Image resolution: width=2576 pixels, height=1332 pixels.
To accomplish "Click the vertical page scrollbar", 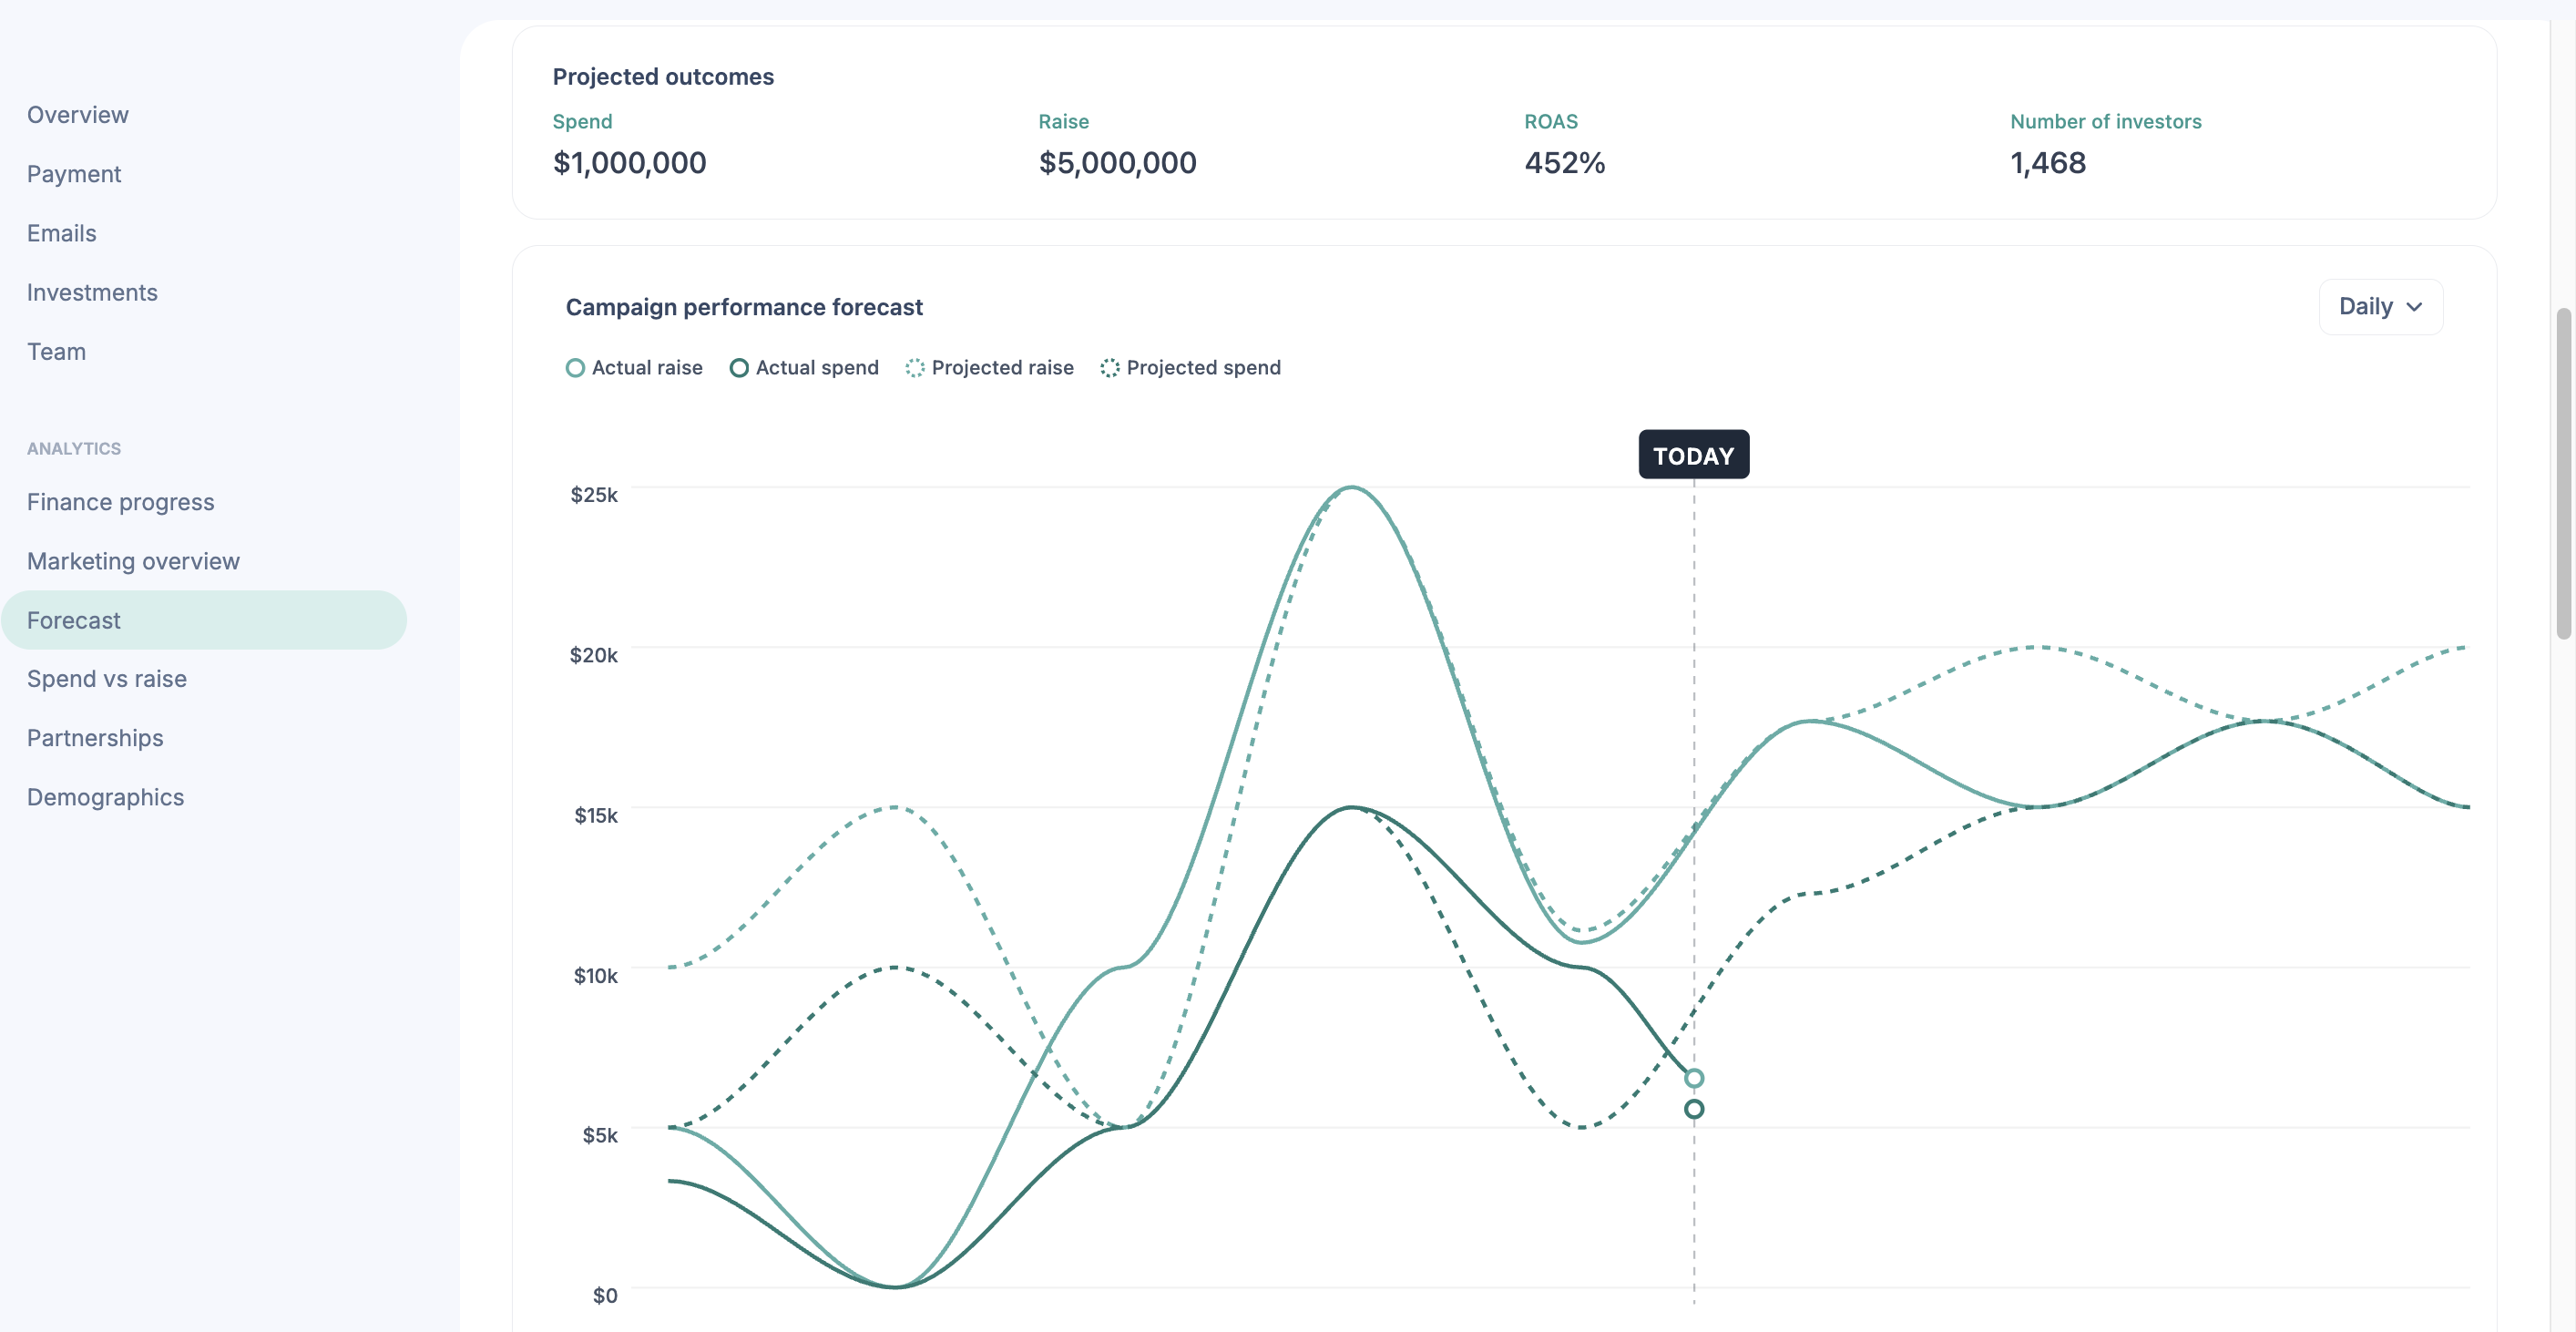I will (x=2562, y=474).
